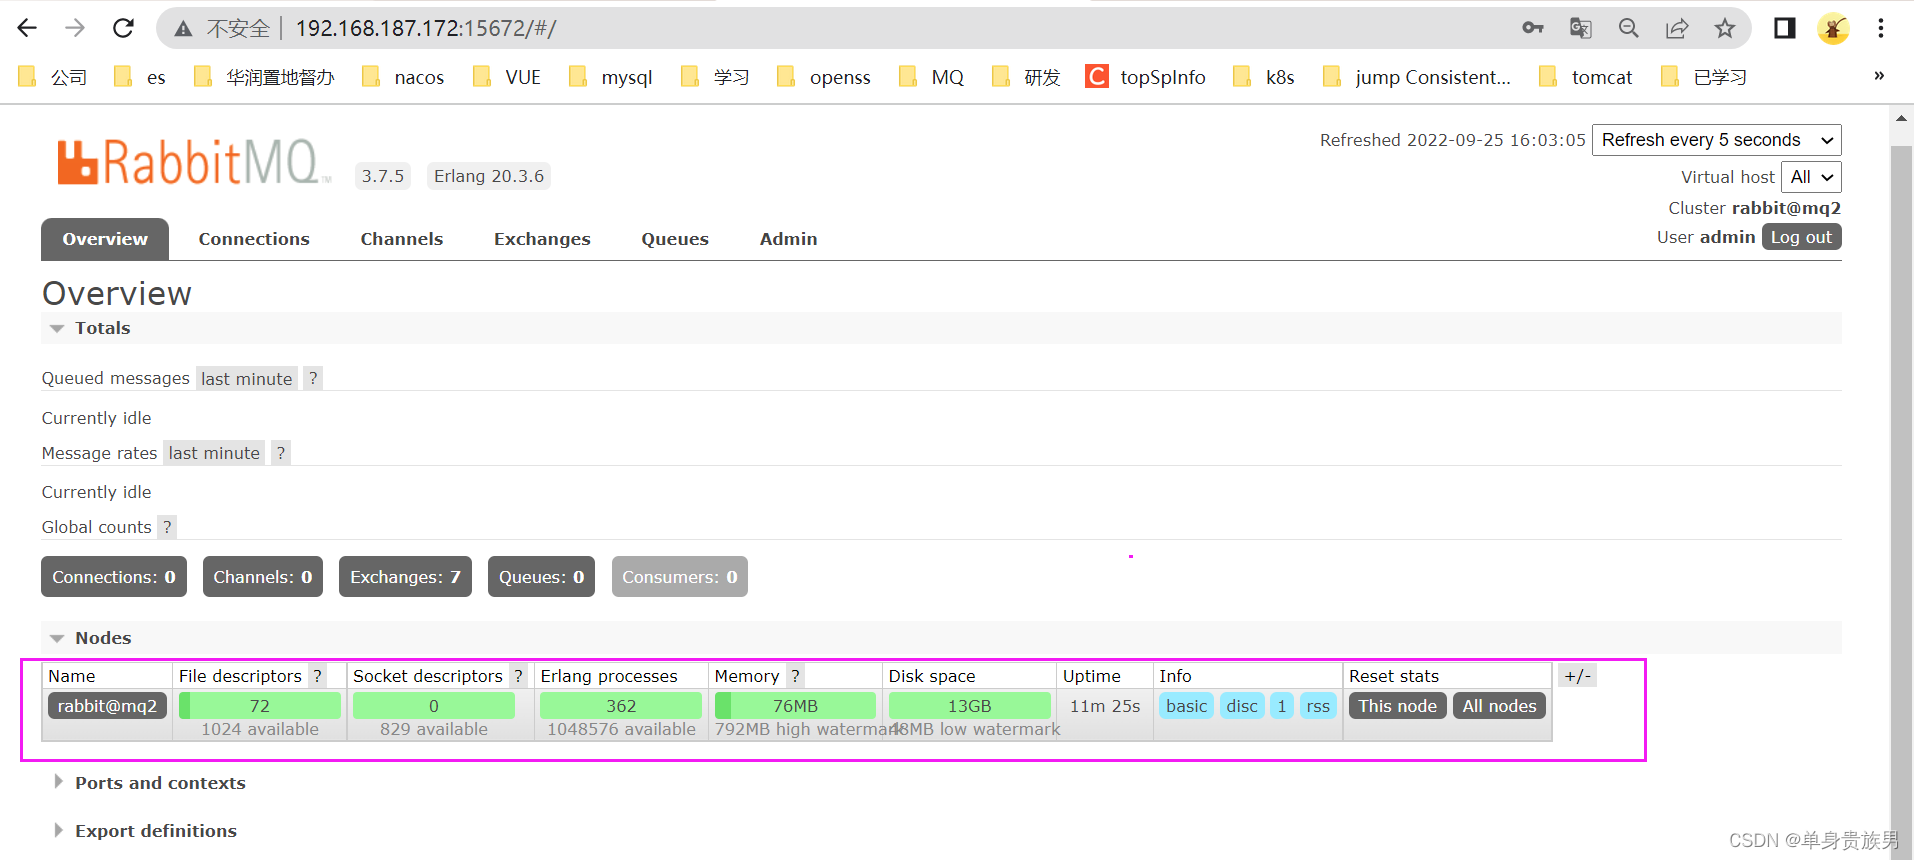Click the browser back arrow

[x=27, y=28]
